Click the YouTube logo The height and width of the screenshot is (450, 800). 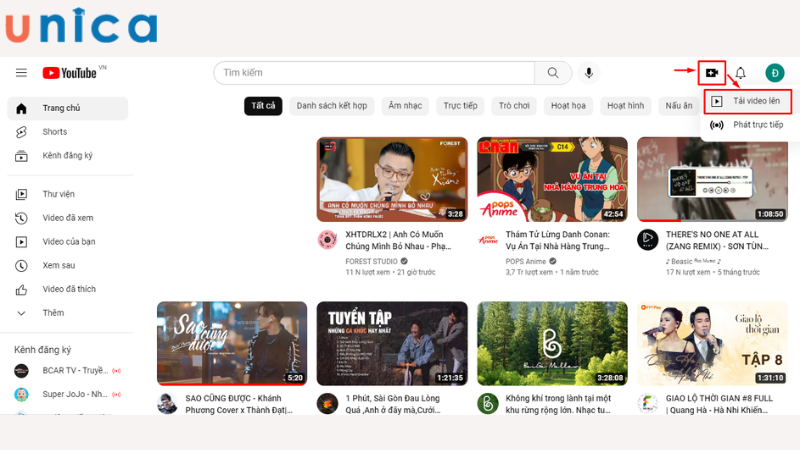[70, 73]
